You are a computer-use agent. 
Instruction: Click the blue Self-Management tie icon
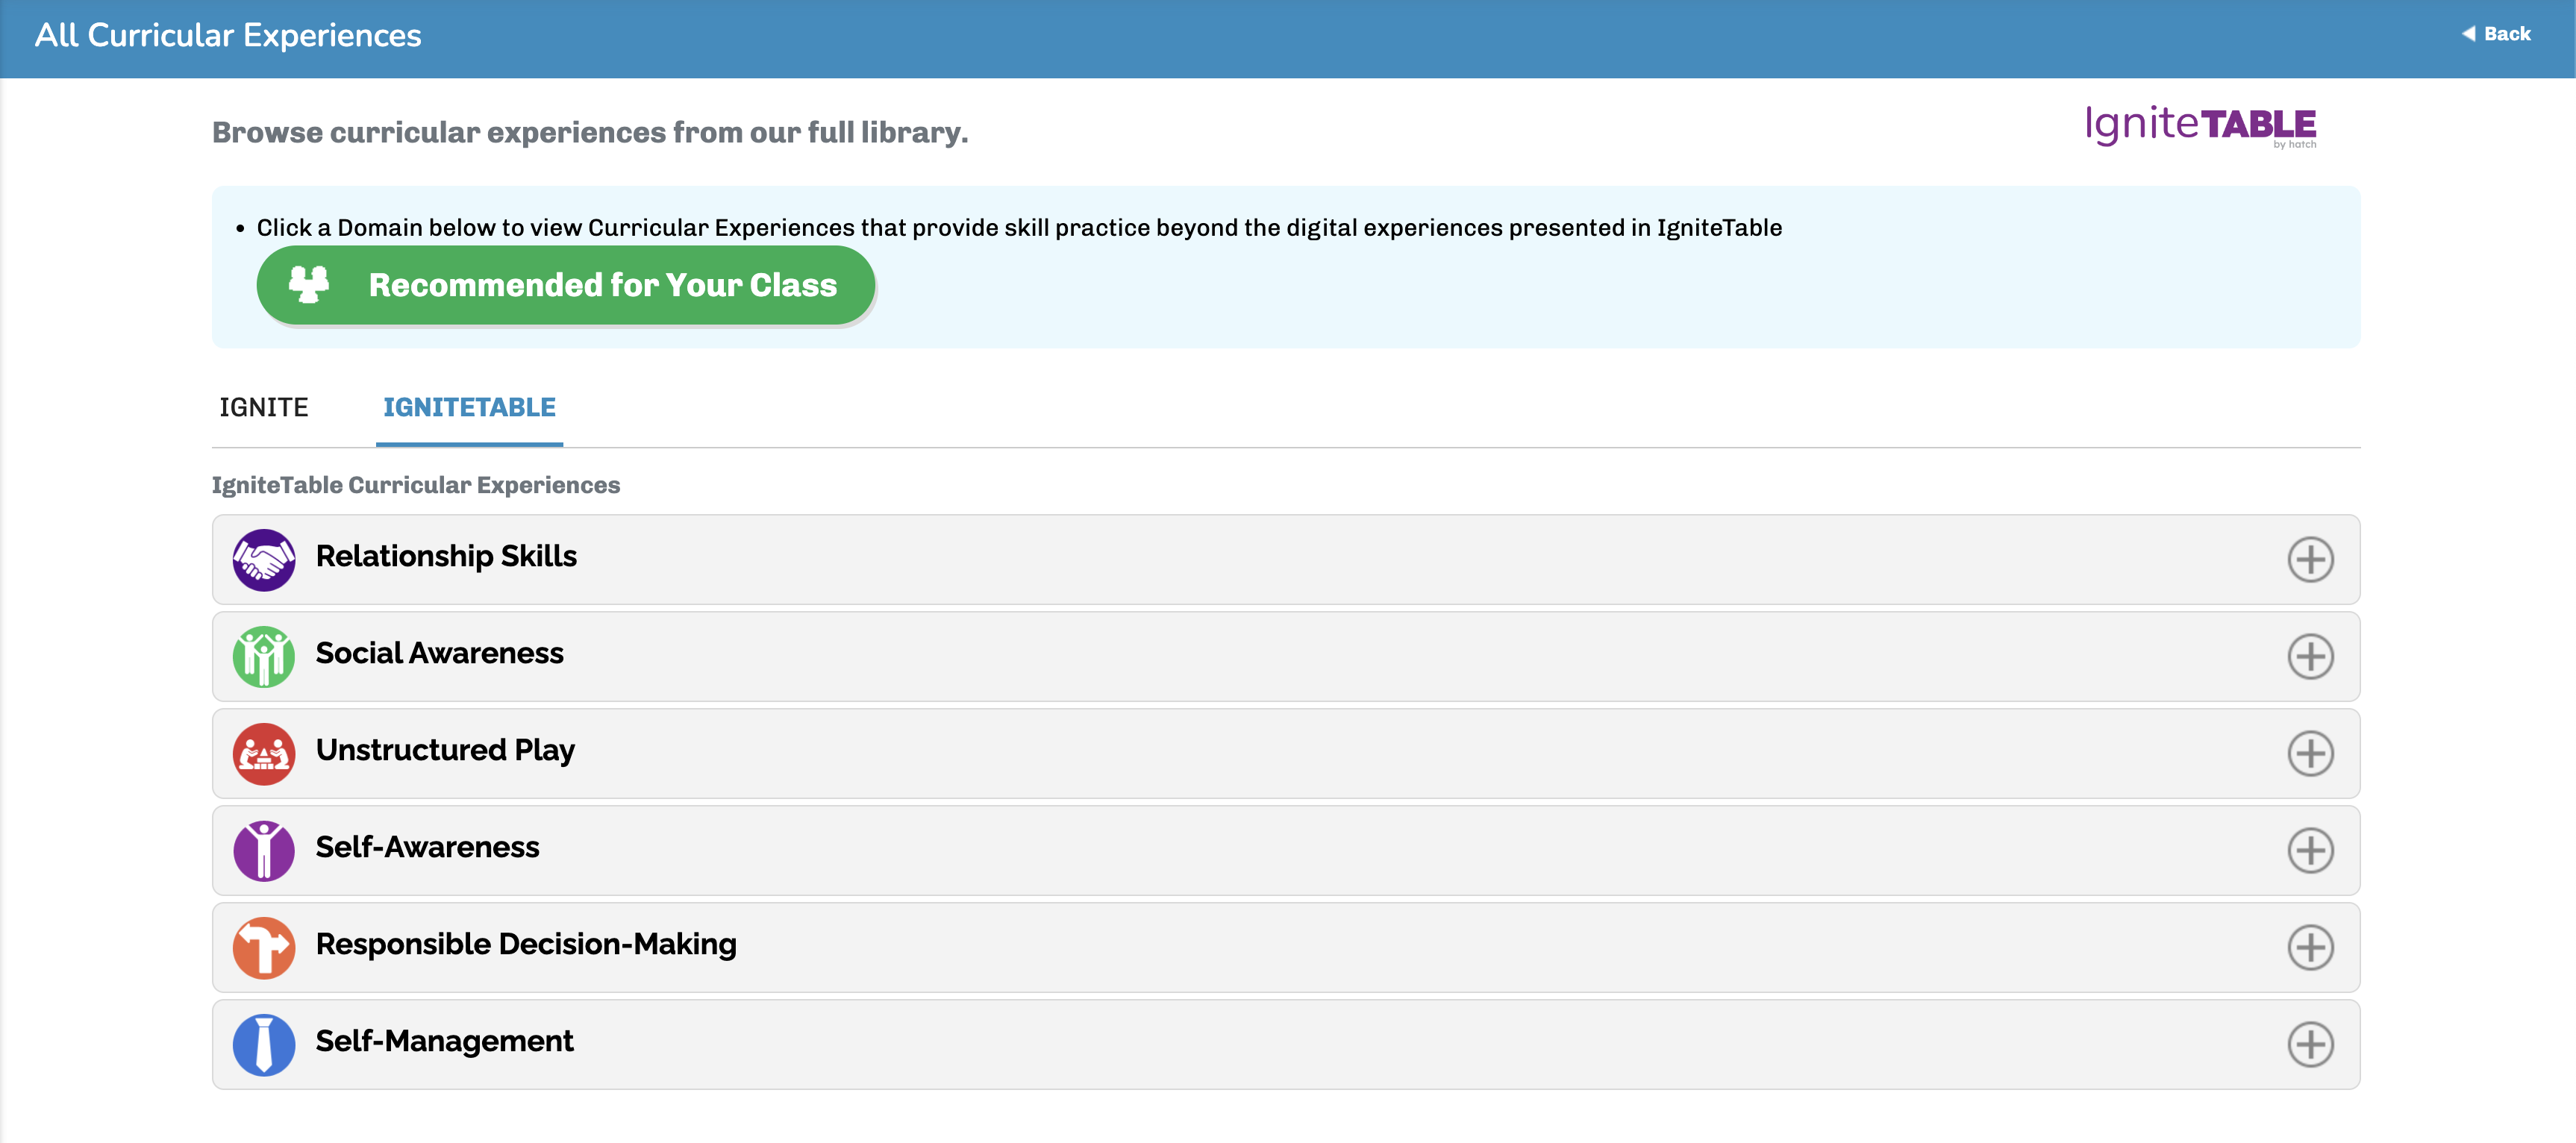tap(264, 1044)
